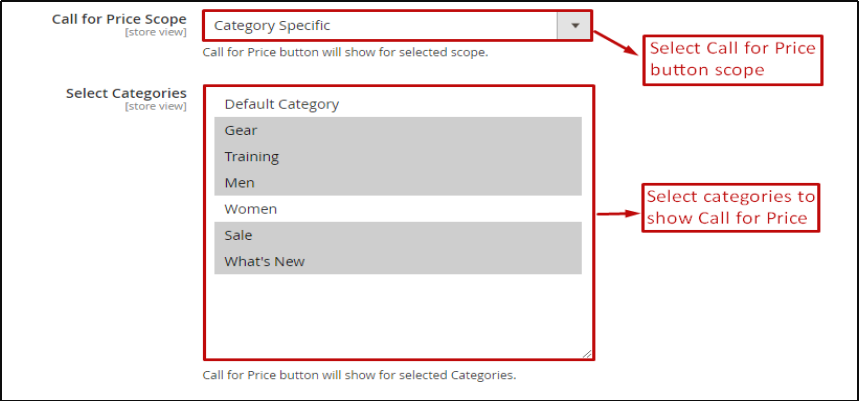Viewport: 859px width, 401px height.
Task: Click the Sale category in the list
Action: point(238,235)
